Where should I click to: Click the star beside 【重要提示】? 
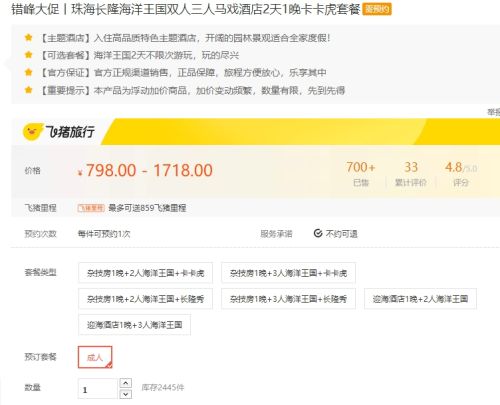[29, 90]
